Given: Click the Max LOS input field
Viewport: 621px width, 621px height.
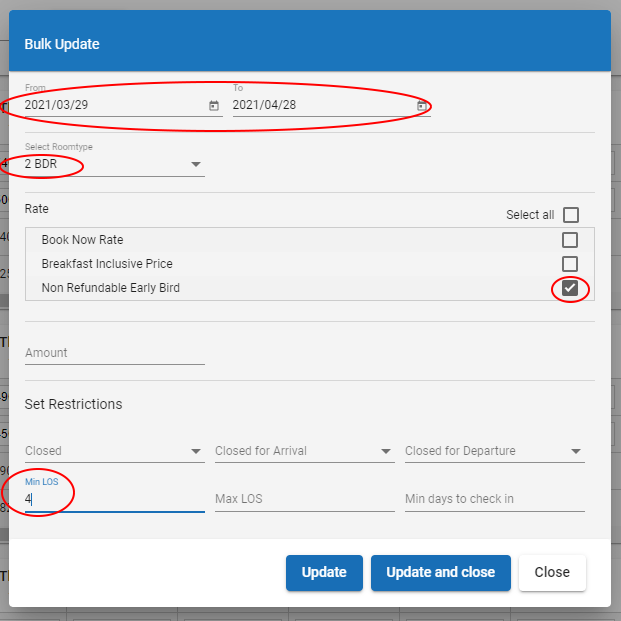Looking at the screenshot, I should click(x=304, y=499).
